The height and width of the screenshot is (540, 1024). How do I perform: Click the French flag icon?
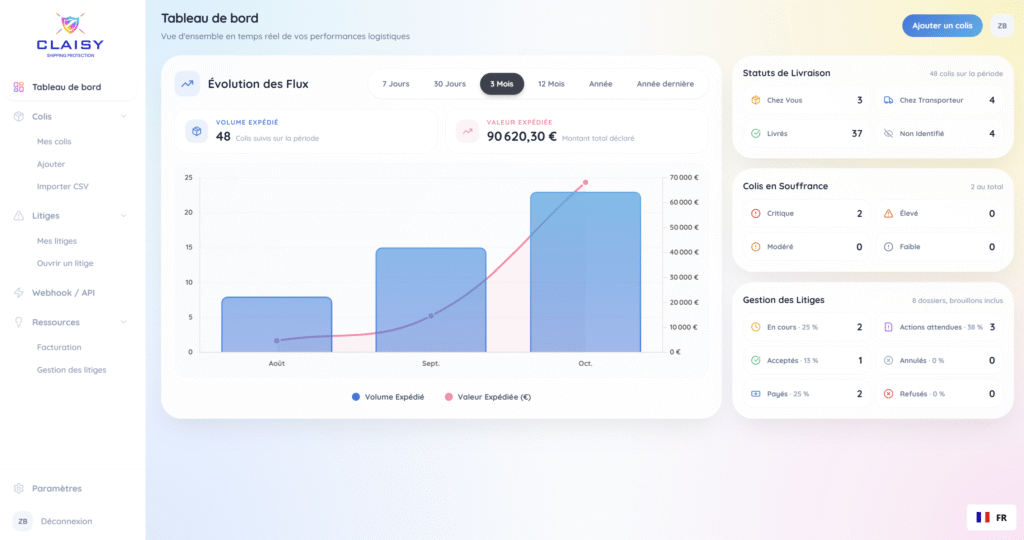983,517
